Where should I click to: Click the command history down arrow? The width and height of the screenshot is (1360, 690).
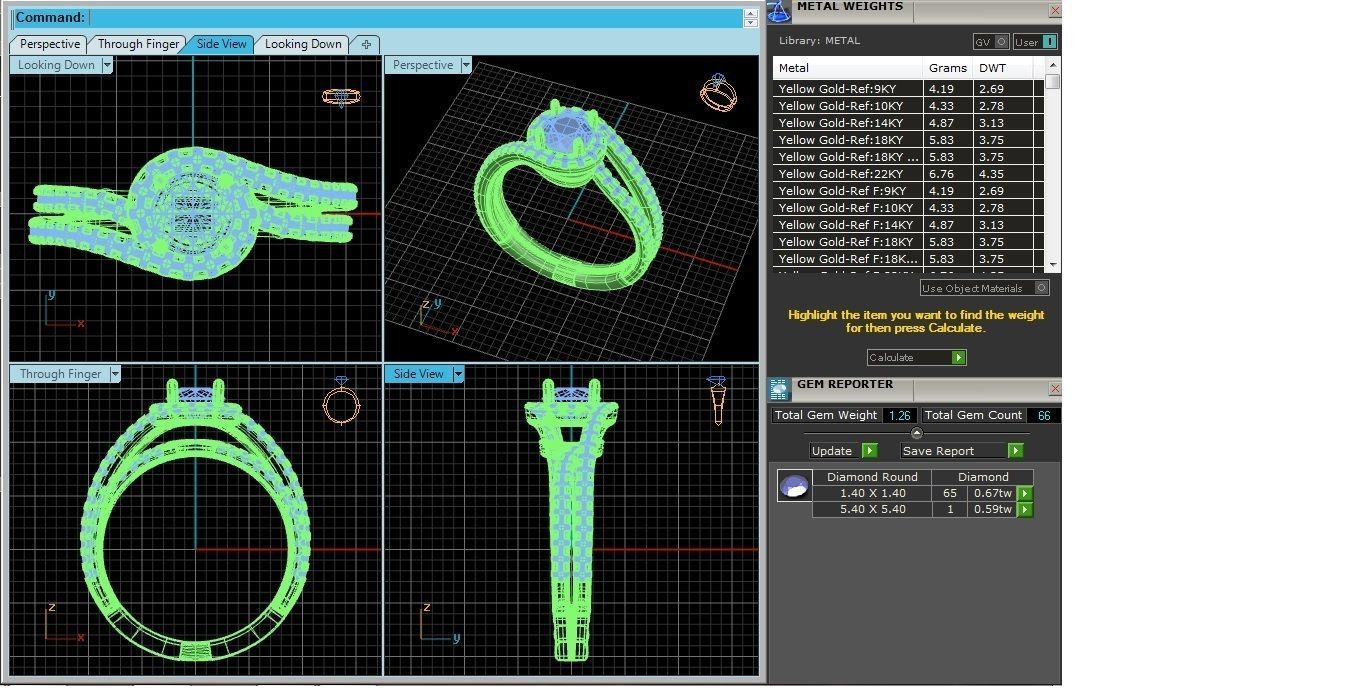(x=751, y=22)
